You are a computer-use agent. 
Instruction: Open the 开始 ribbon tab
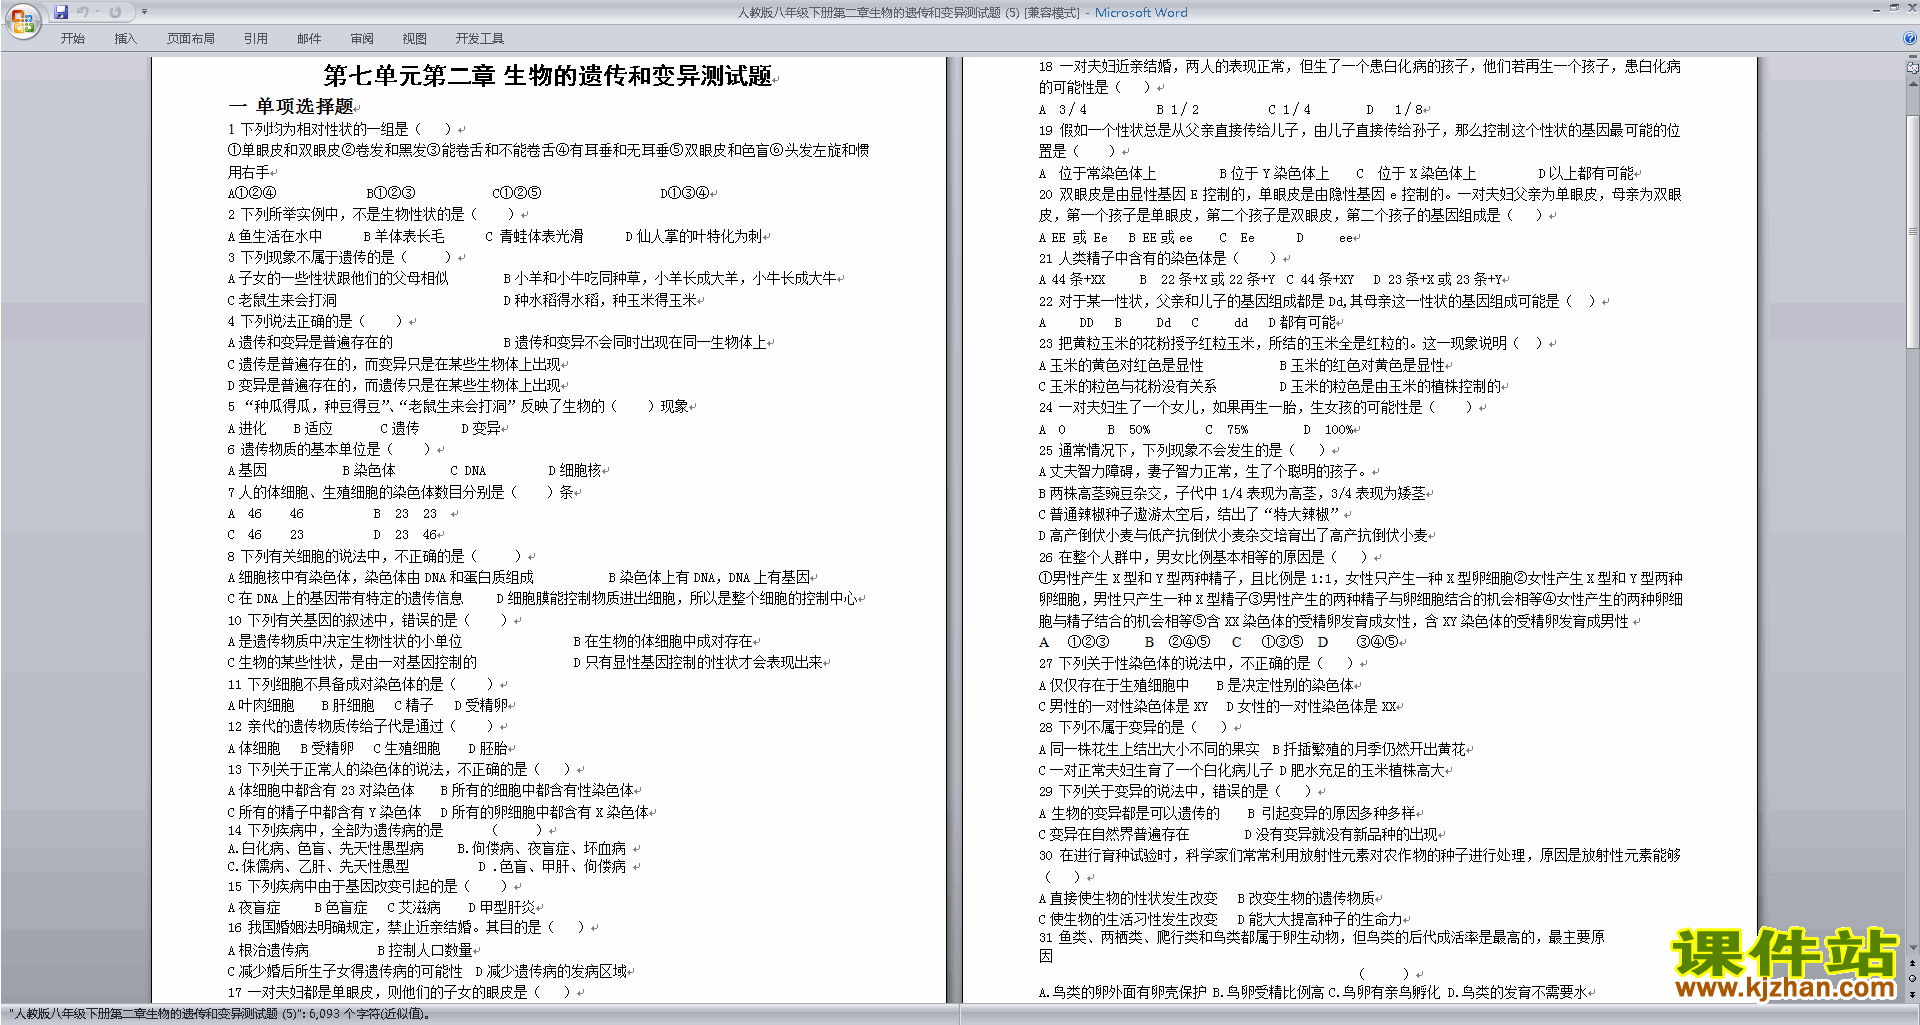pyautogui.click(x=73, y=38)
